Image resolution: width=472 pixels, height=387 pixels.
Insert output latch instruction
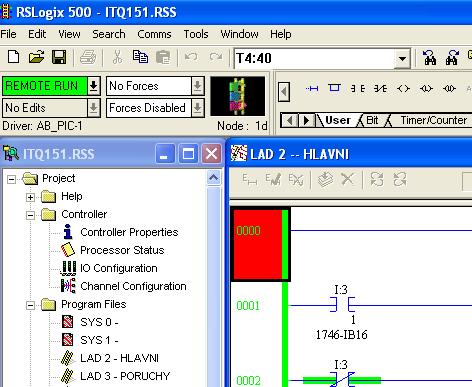coord(426,88)
